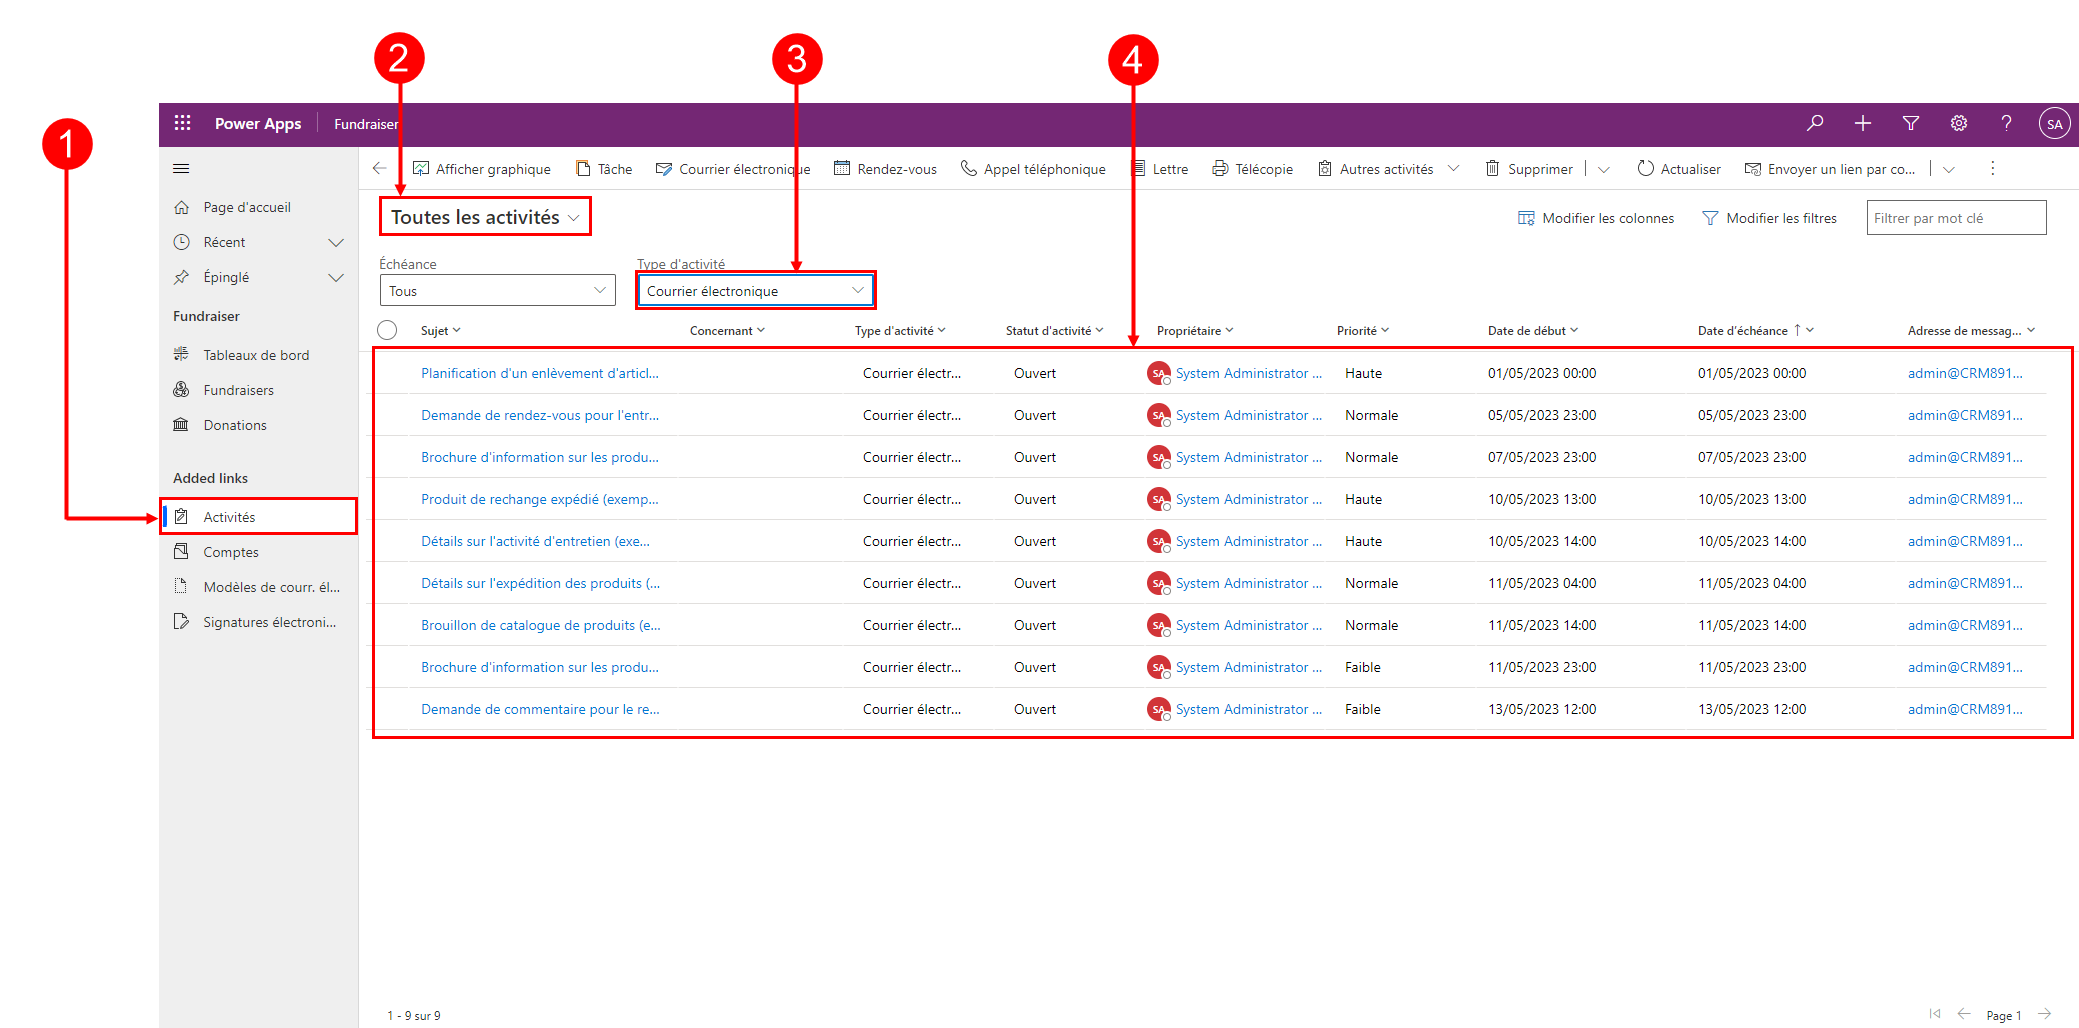The image size is (2079, 1028).
Task: Select Activités in the sidebar
Action: (x=259, y=517)
